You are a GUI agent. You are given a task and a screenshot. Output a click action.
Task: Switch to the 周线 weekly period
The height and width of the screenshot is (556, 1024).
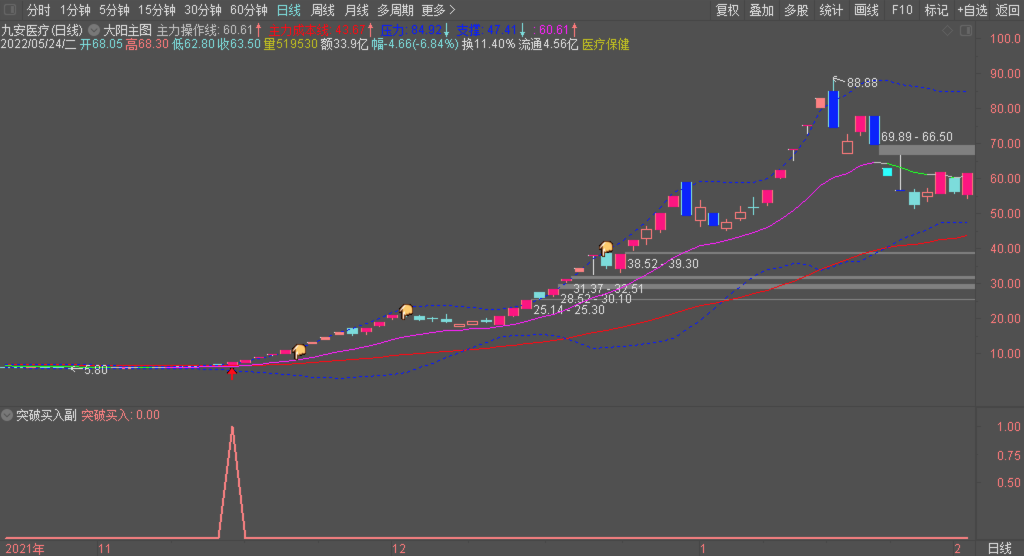[x=322, y=10]
